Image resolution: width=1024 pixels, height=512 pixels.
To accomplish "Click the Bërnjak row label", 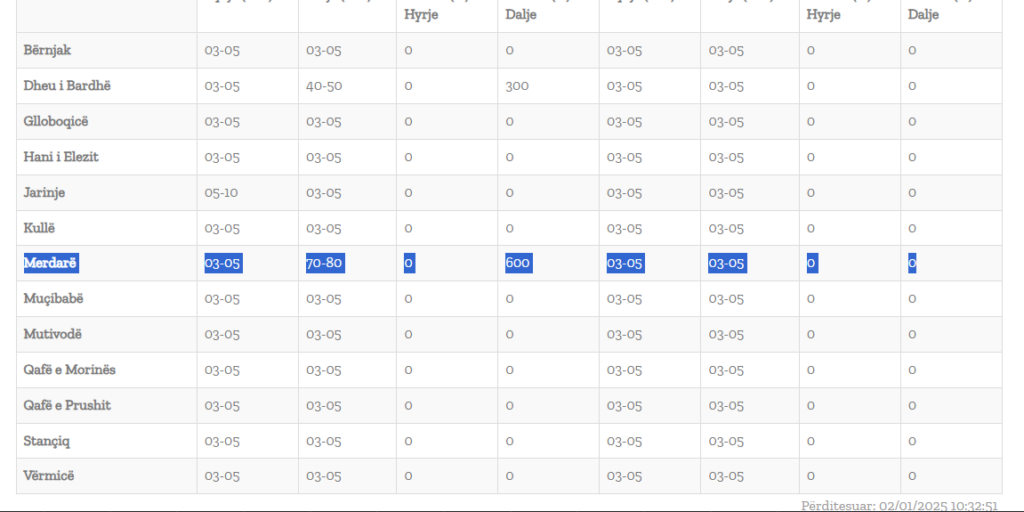I will [x=47, y=50].
